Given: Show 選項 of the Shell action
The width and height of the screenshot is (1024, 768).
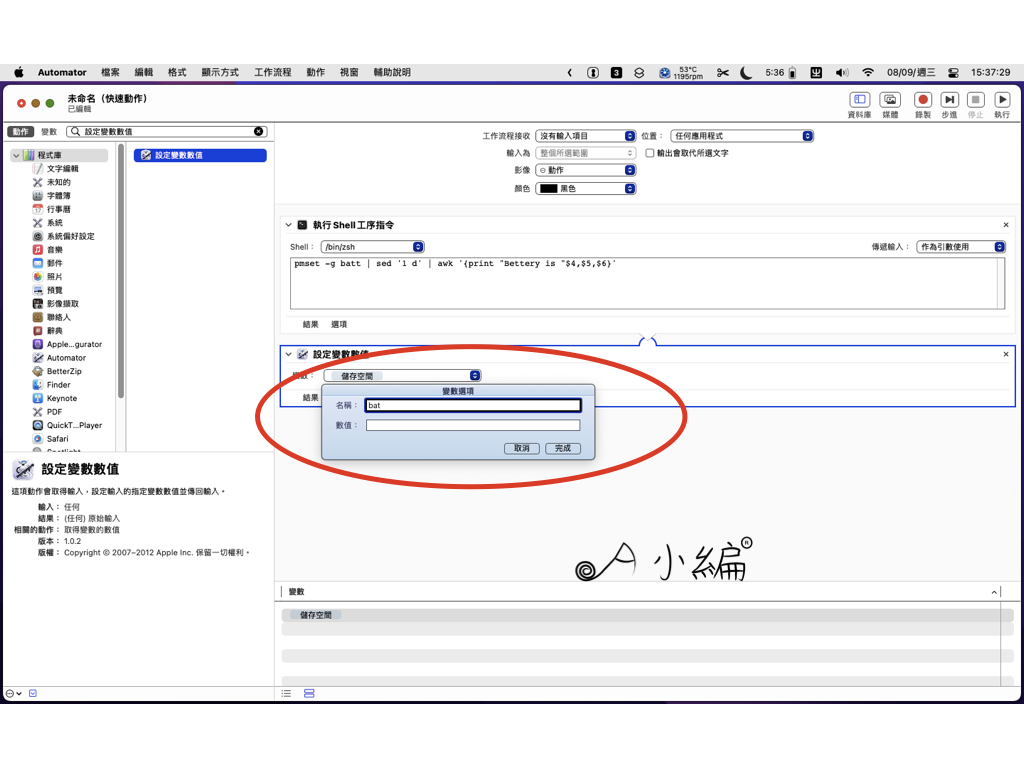Looking at the screenshot, I should pyautogui.click(x=339, y=325).
